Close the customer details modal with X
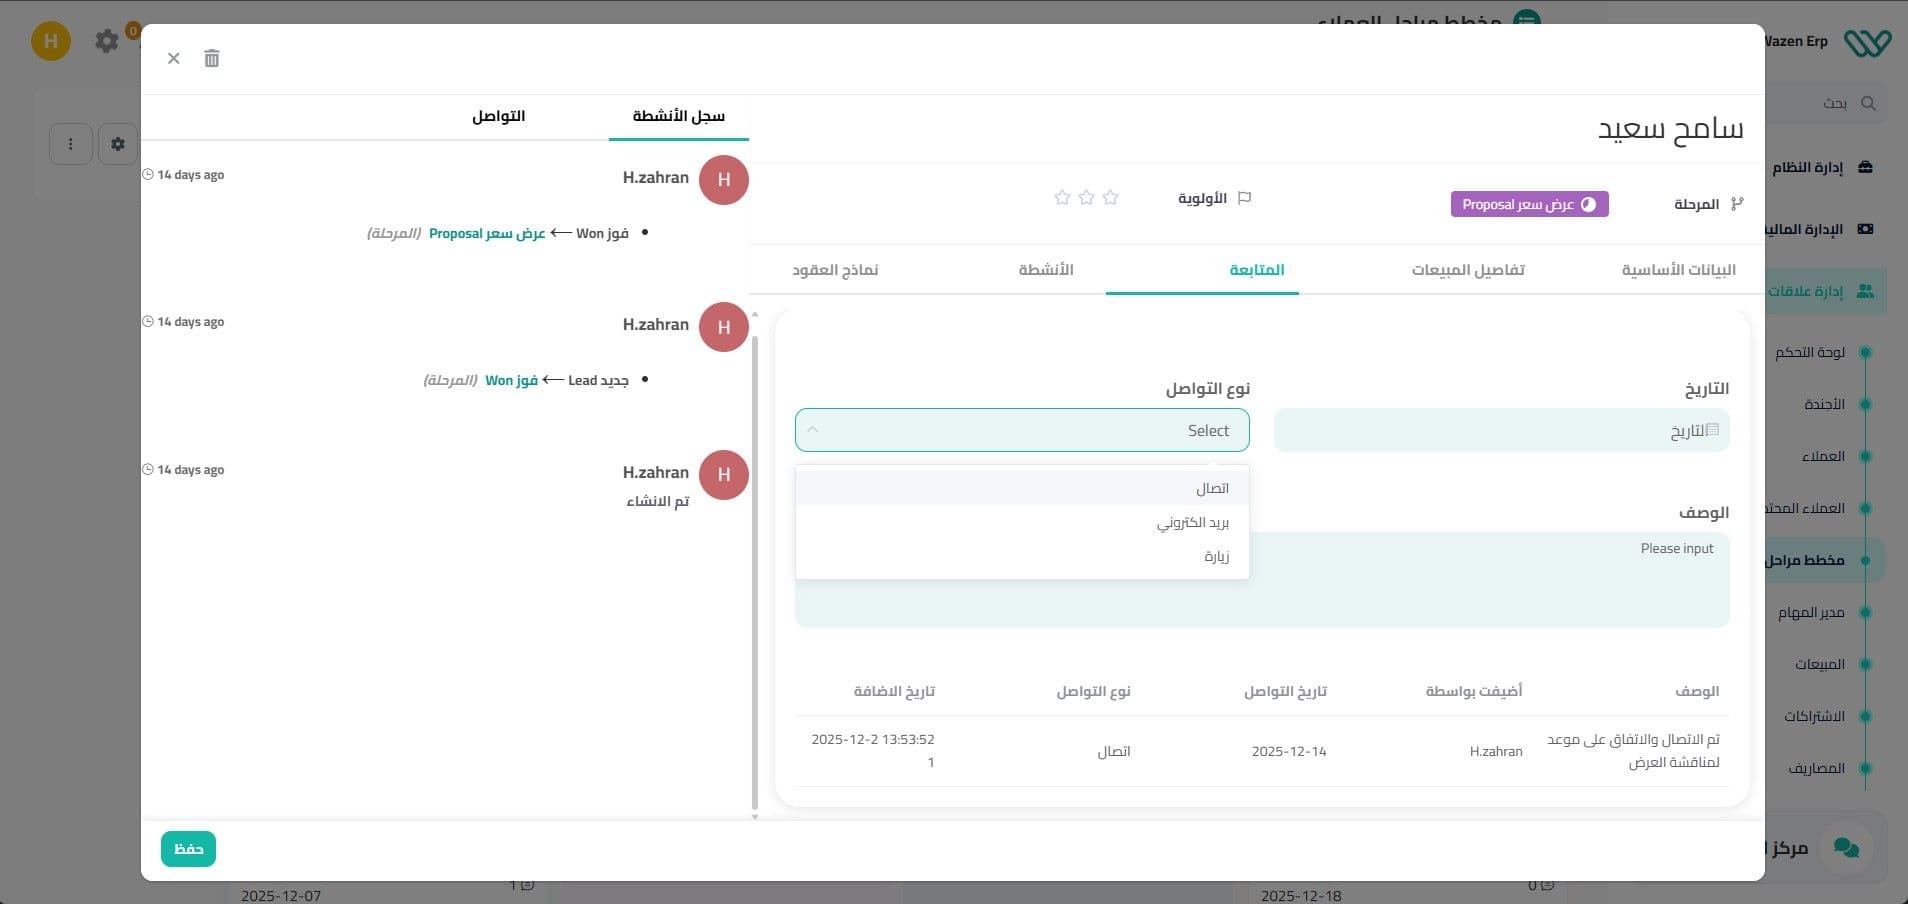The width and height of the screenshot is (1908, 904). click(174, 59)
